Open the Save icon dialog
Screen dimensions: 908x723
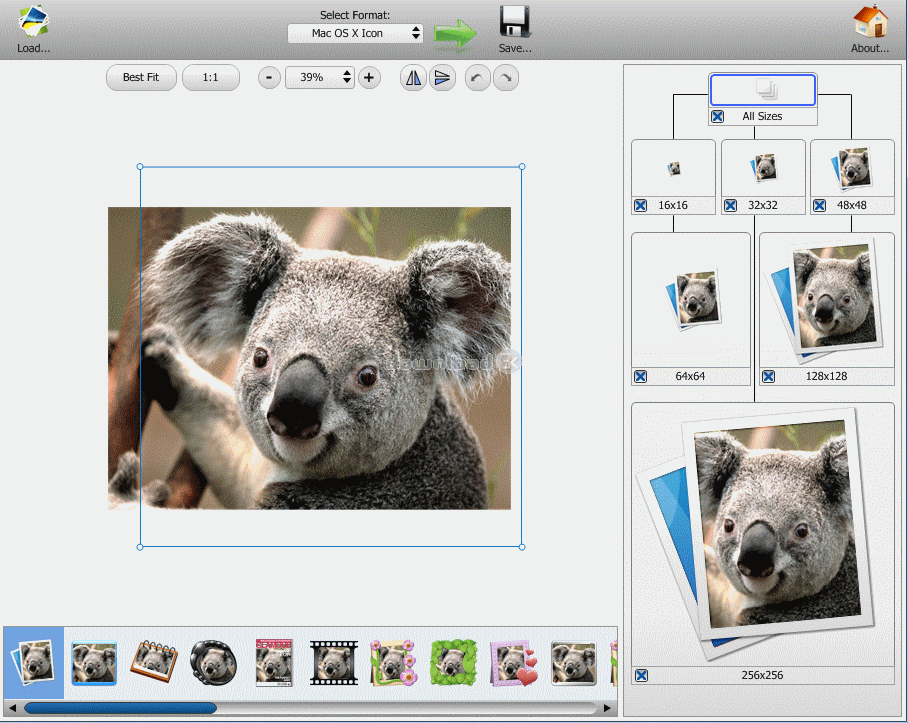pos(515,22)
